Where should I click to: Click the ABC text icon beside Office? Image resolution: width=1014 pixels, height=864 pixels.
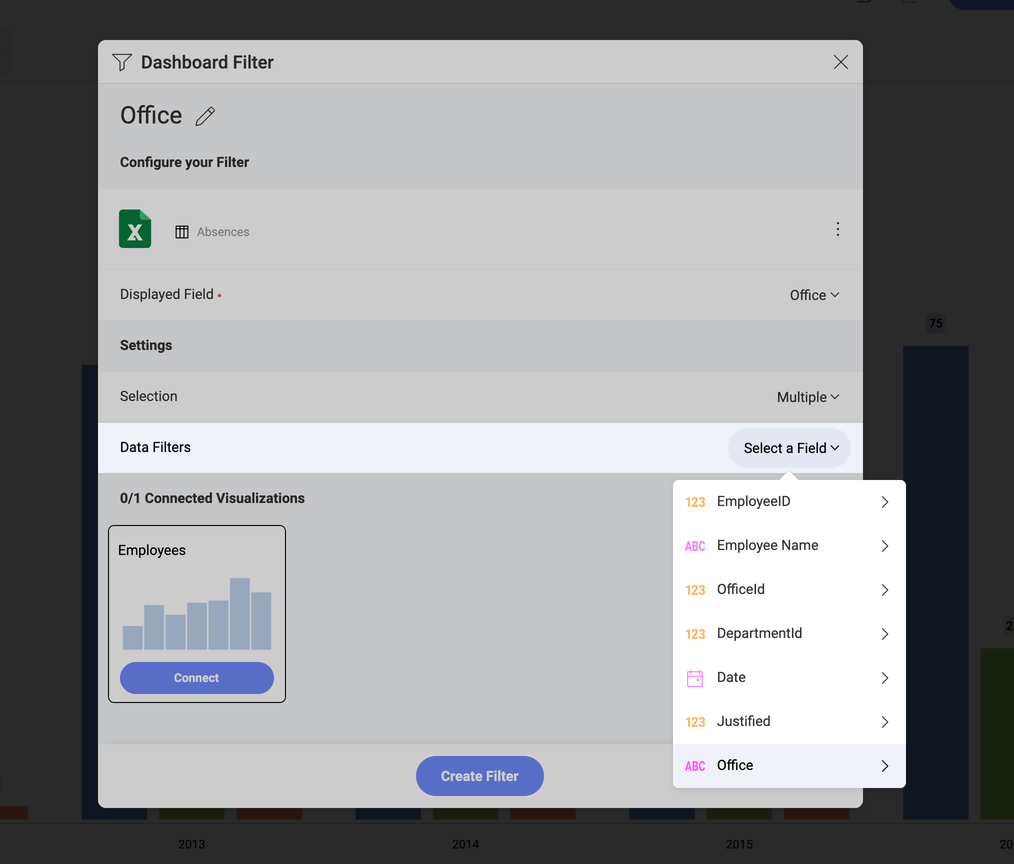click(x=695, y=766)
